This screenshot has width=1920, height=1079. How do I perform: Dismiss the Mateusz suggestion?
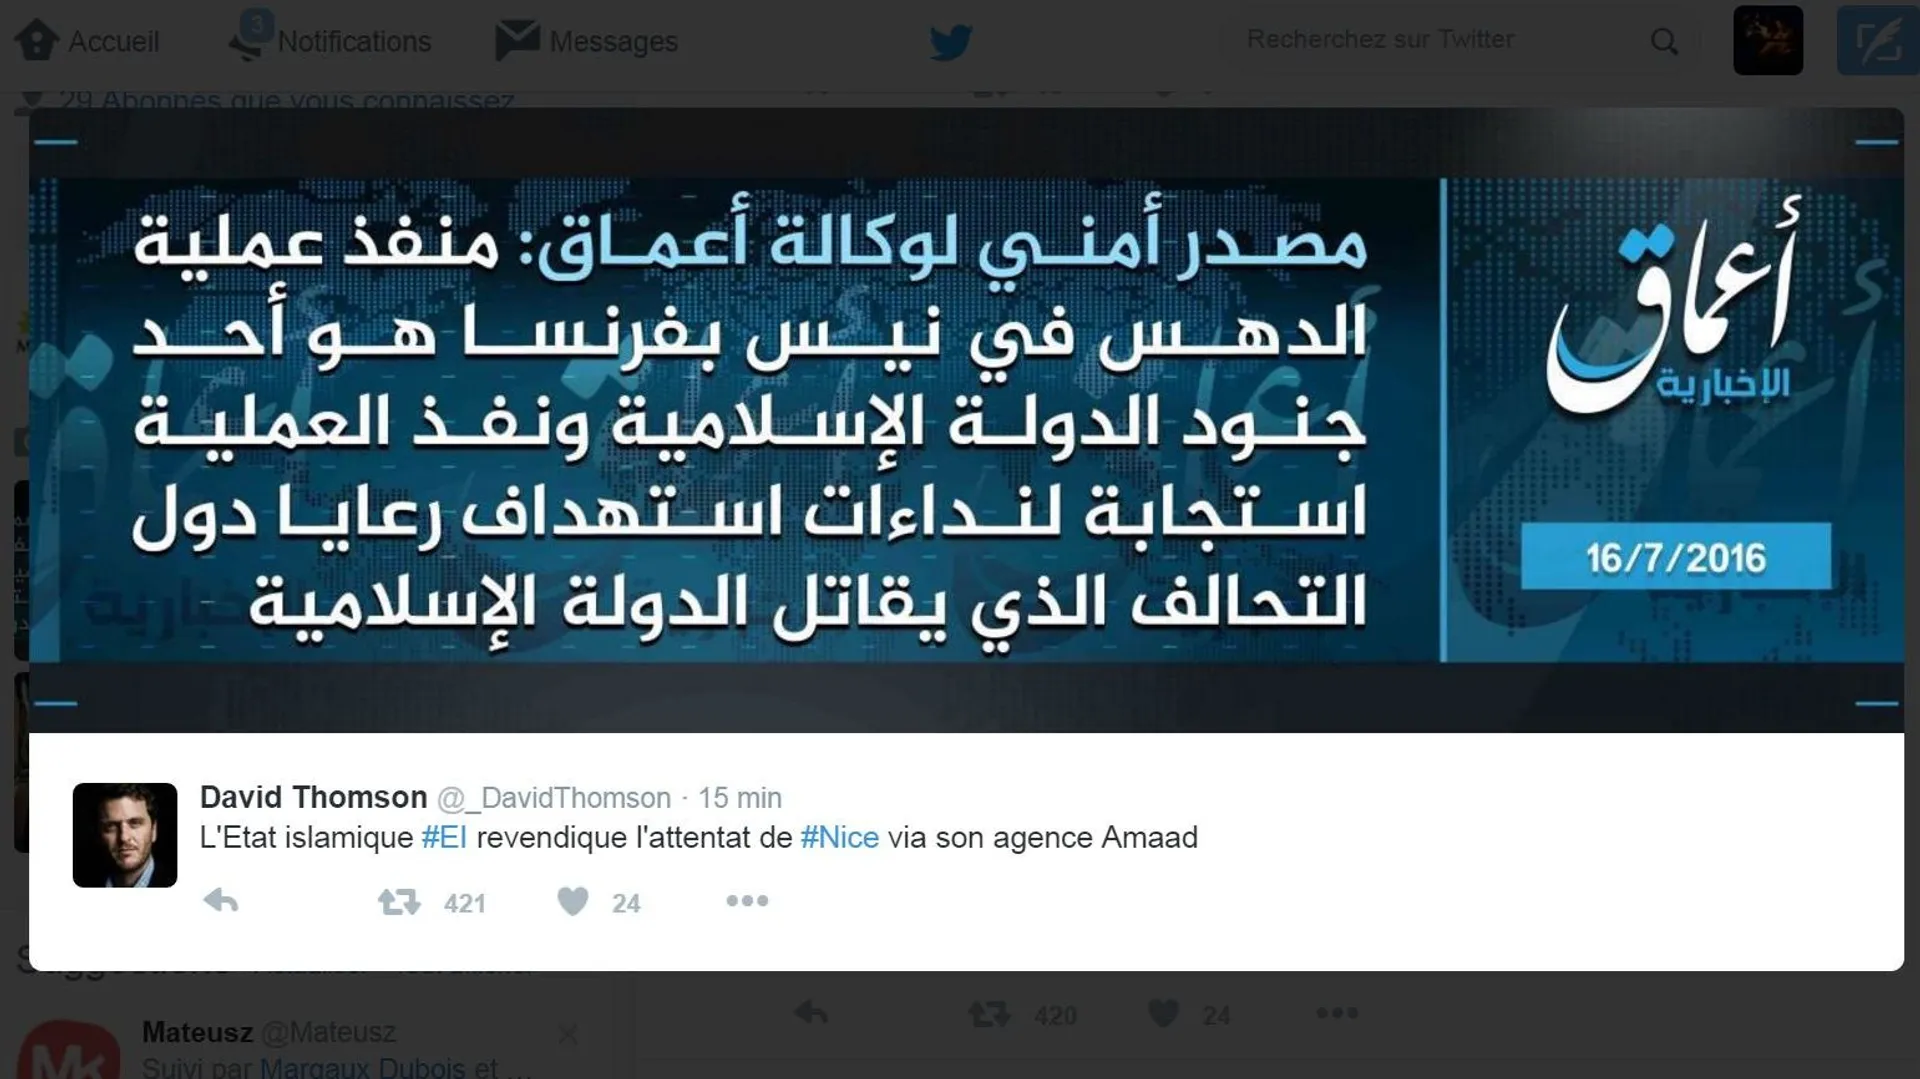click(x=568, y=1034)
